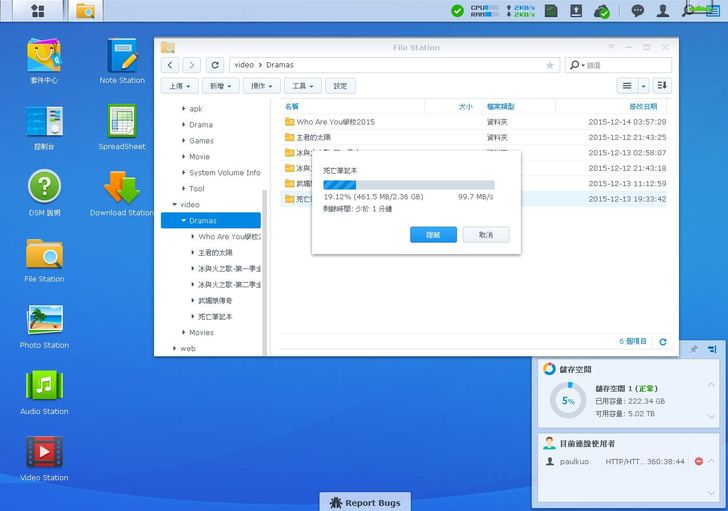Open the 工具 tools menu
Screen dimensions: 728x511
303,87
